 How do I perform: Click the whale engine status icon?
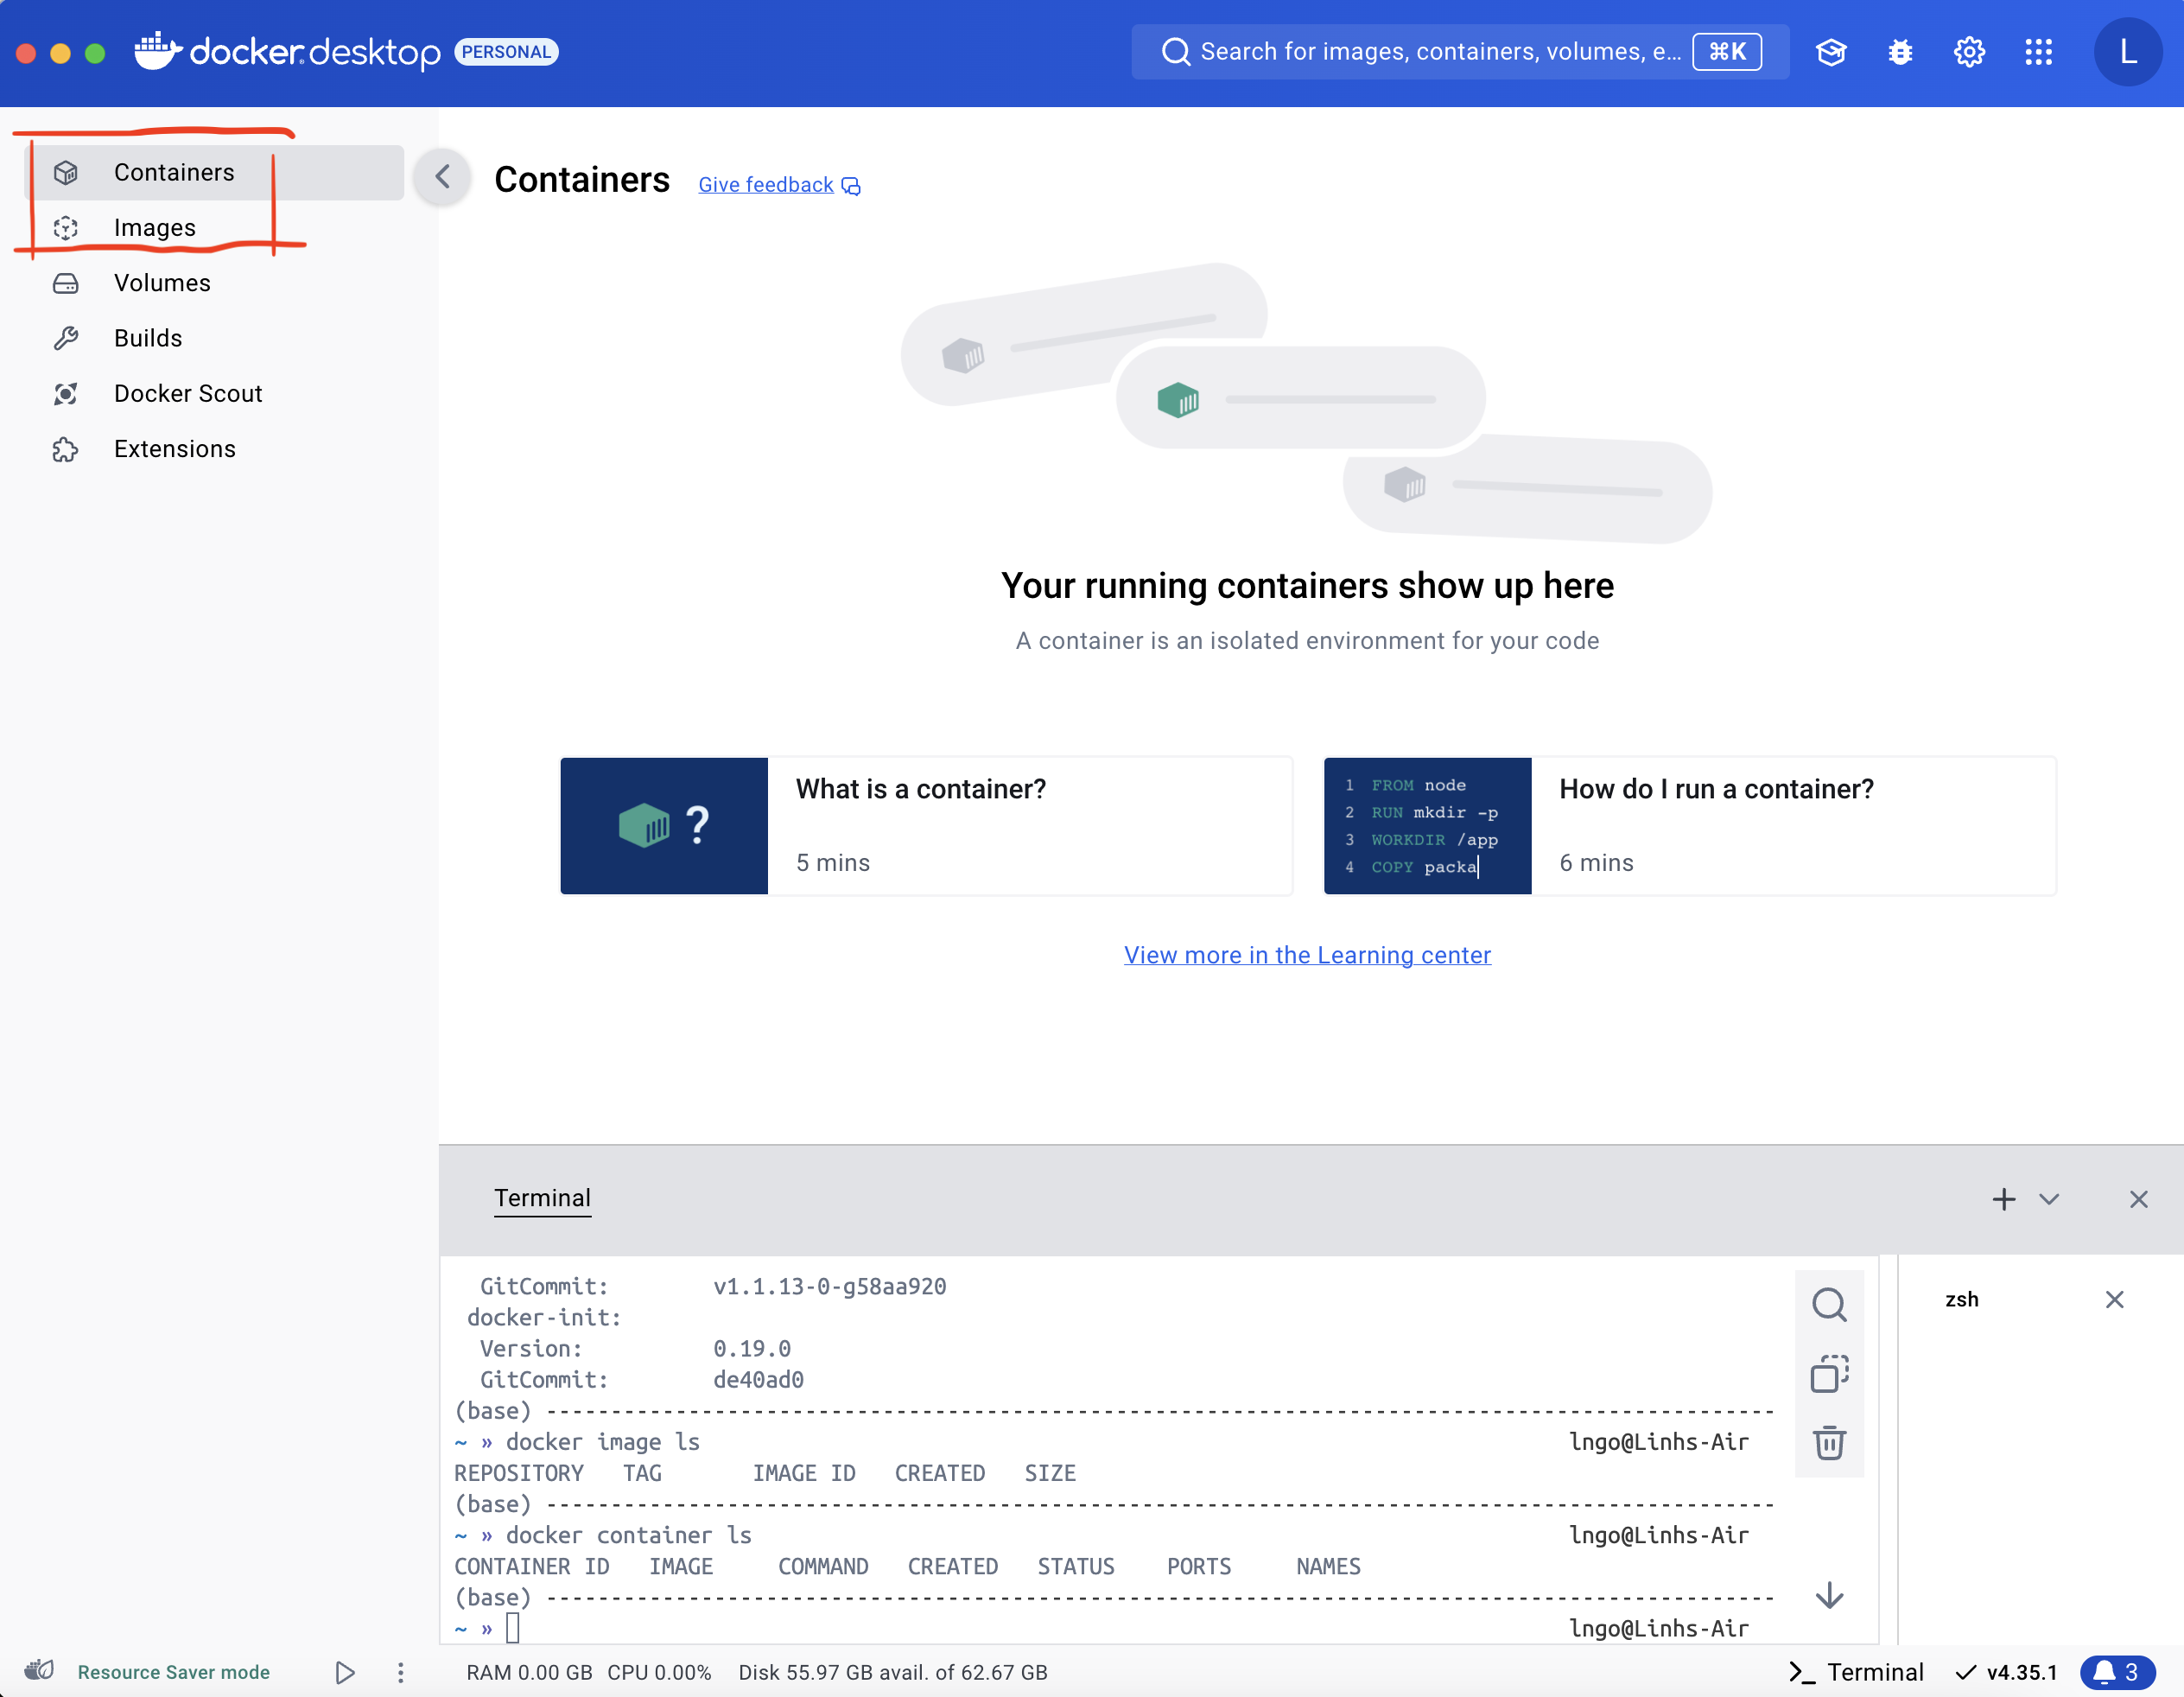click(39, 1670)
